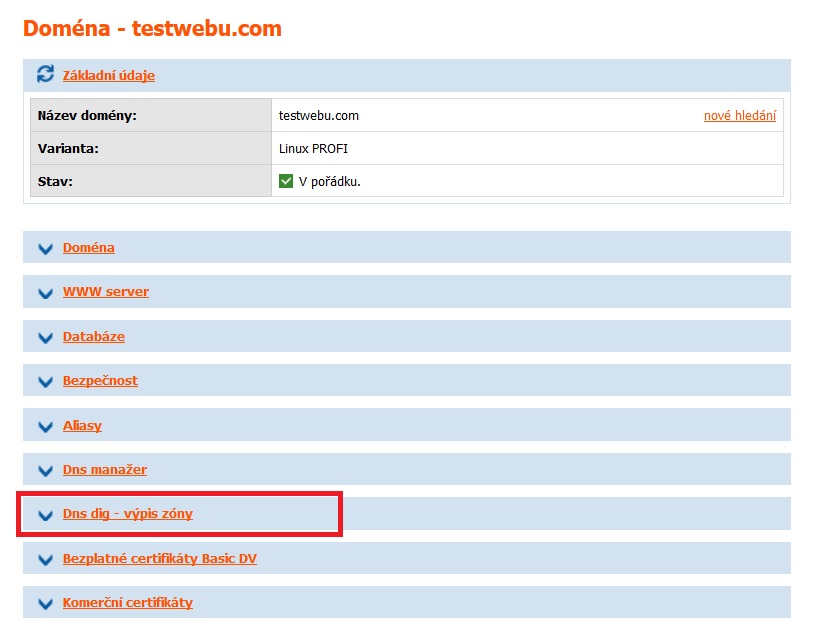Open the Doména section link
Viewport: 818px width, 644px height.
[88, 247]
